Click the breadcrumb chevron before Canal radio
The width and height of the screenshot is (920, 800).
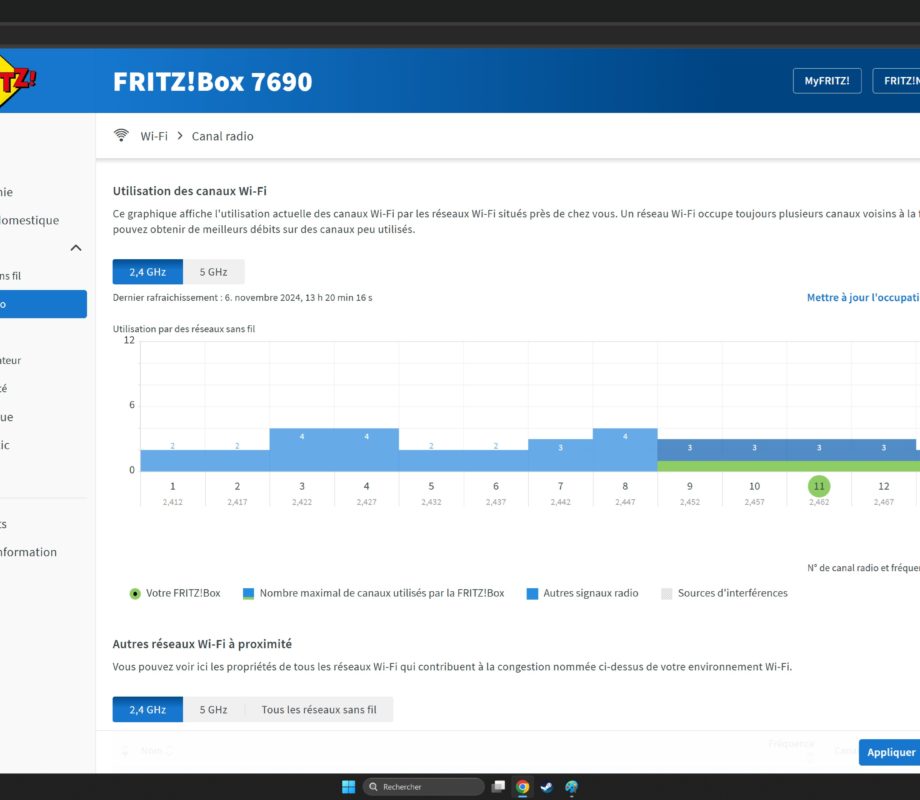[180, 136]
